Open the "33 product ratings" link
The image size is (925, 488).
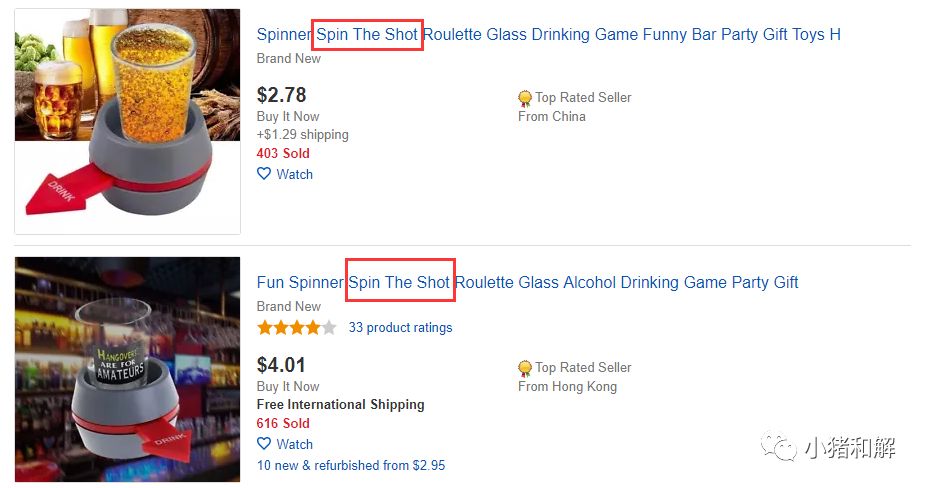tap(400, 327)
